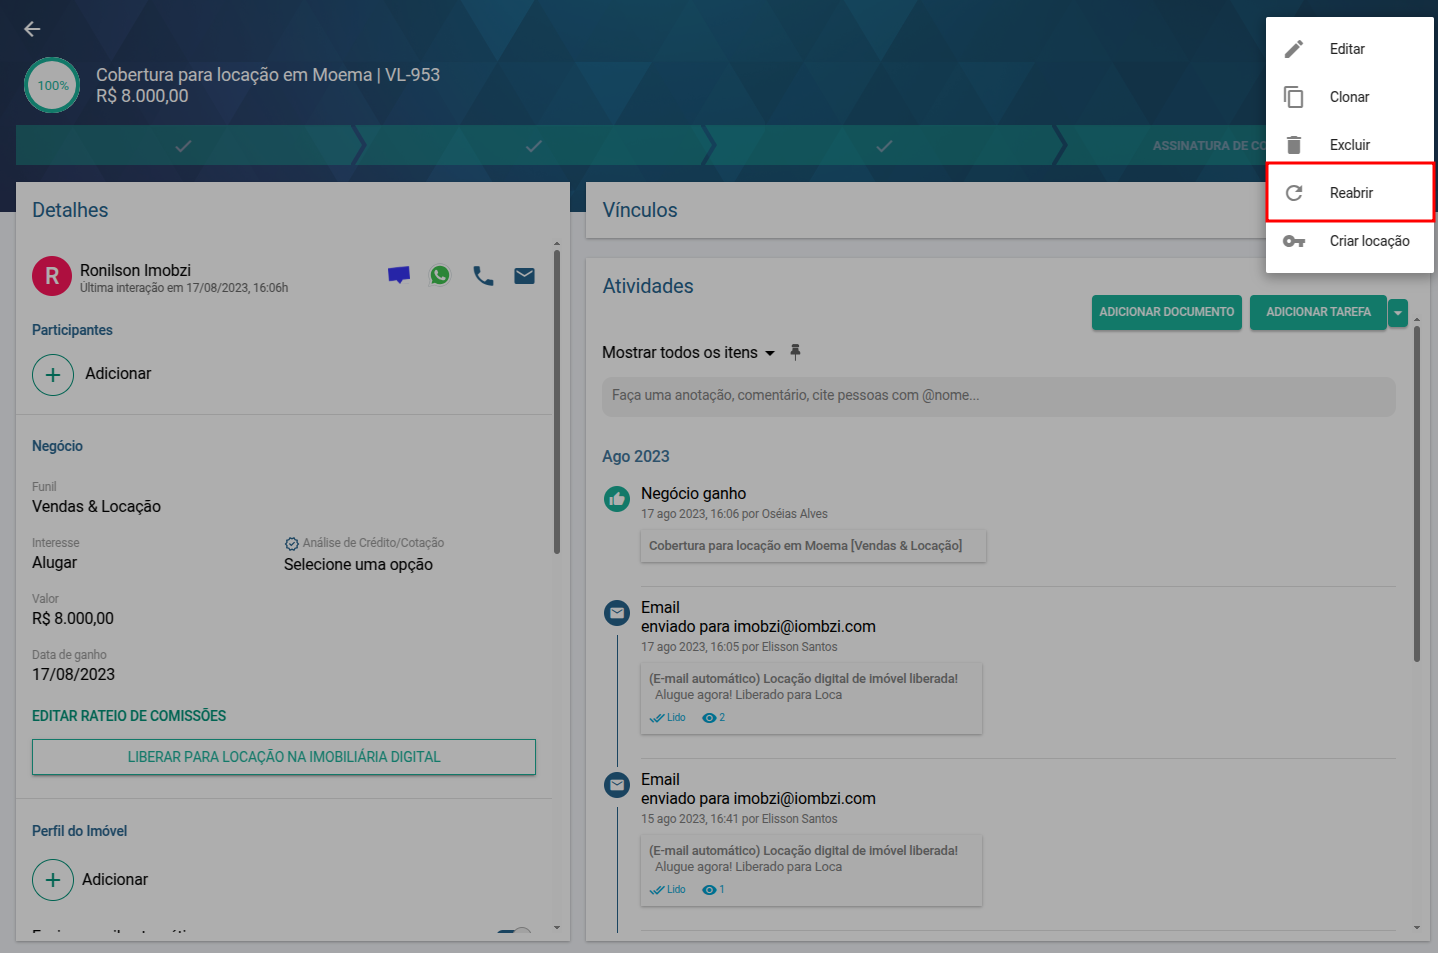Click the Vínculos section header
Viewport: 1438px width, 953px height.
pos(640,210)
